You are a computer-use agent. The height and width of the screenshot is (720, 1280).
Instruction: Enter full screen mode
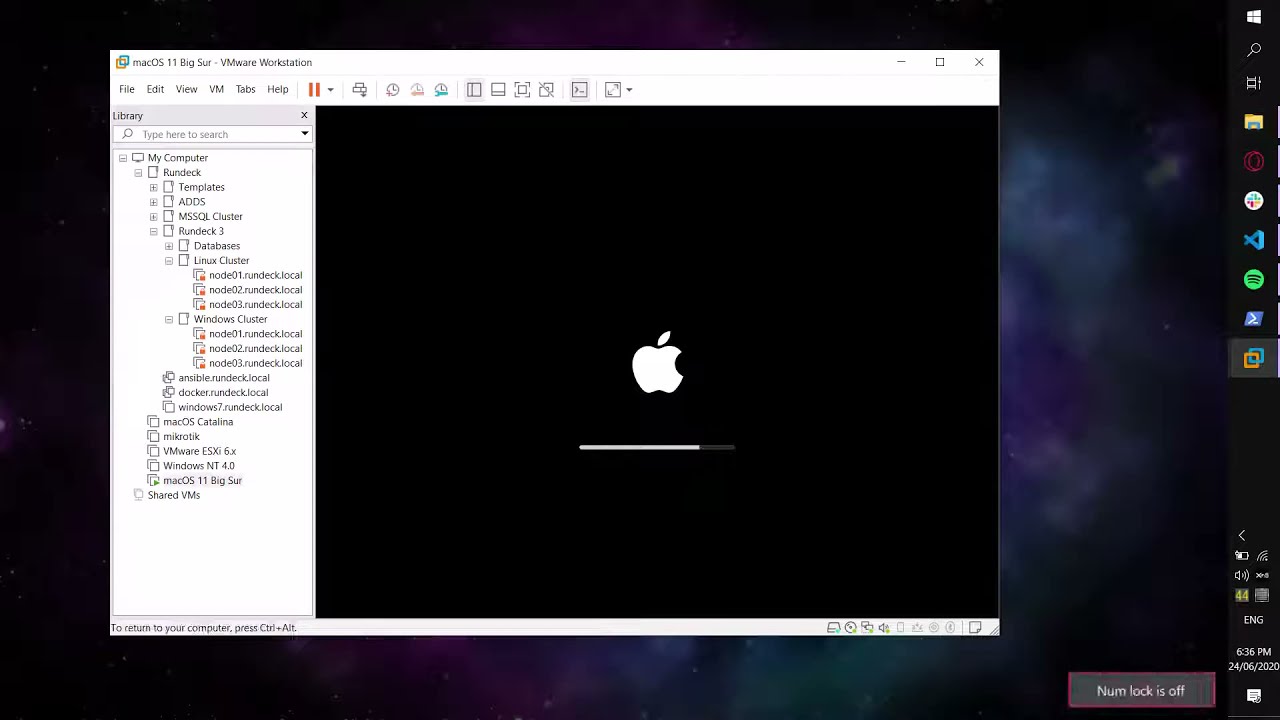click(522, 90)
